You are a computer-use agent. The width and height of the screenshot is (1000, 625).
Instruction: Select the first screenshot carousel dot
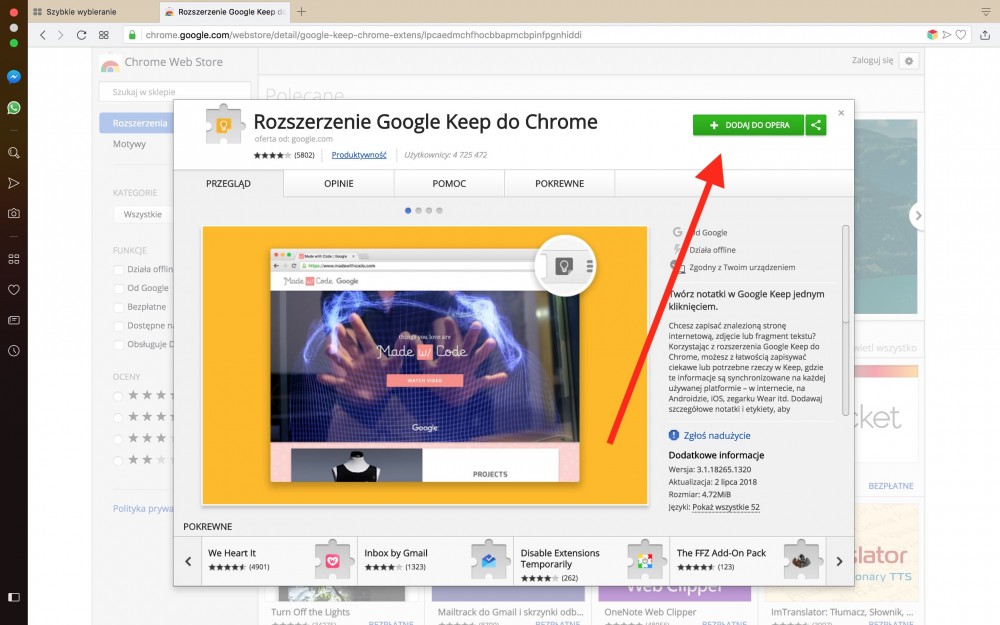point(408,210)
